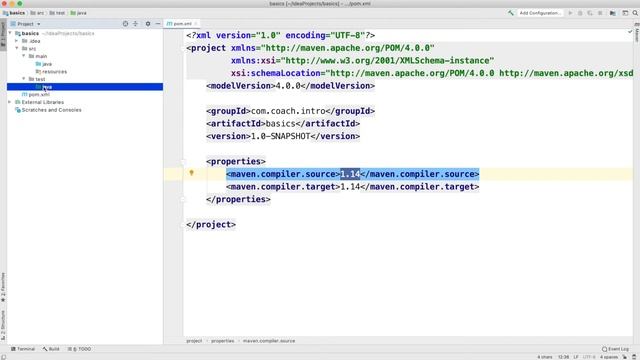
Task: Select the .idea folder in tree
Action: tap(31, 41)
